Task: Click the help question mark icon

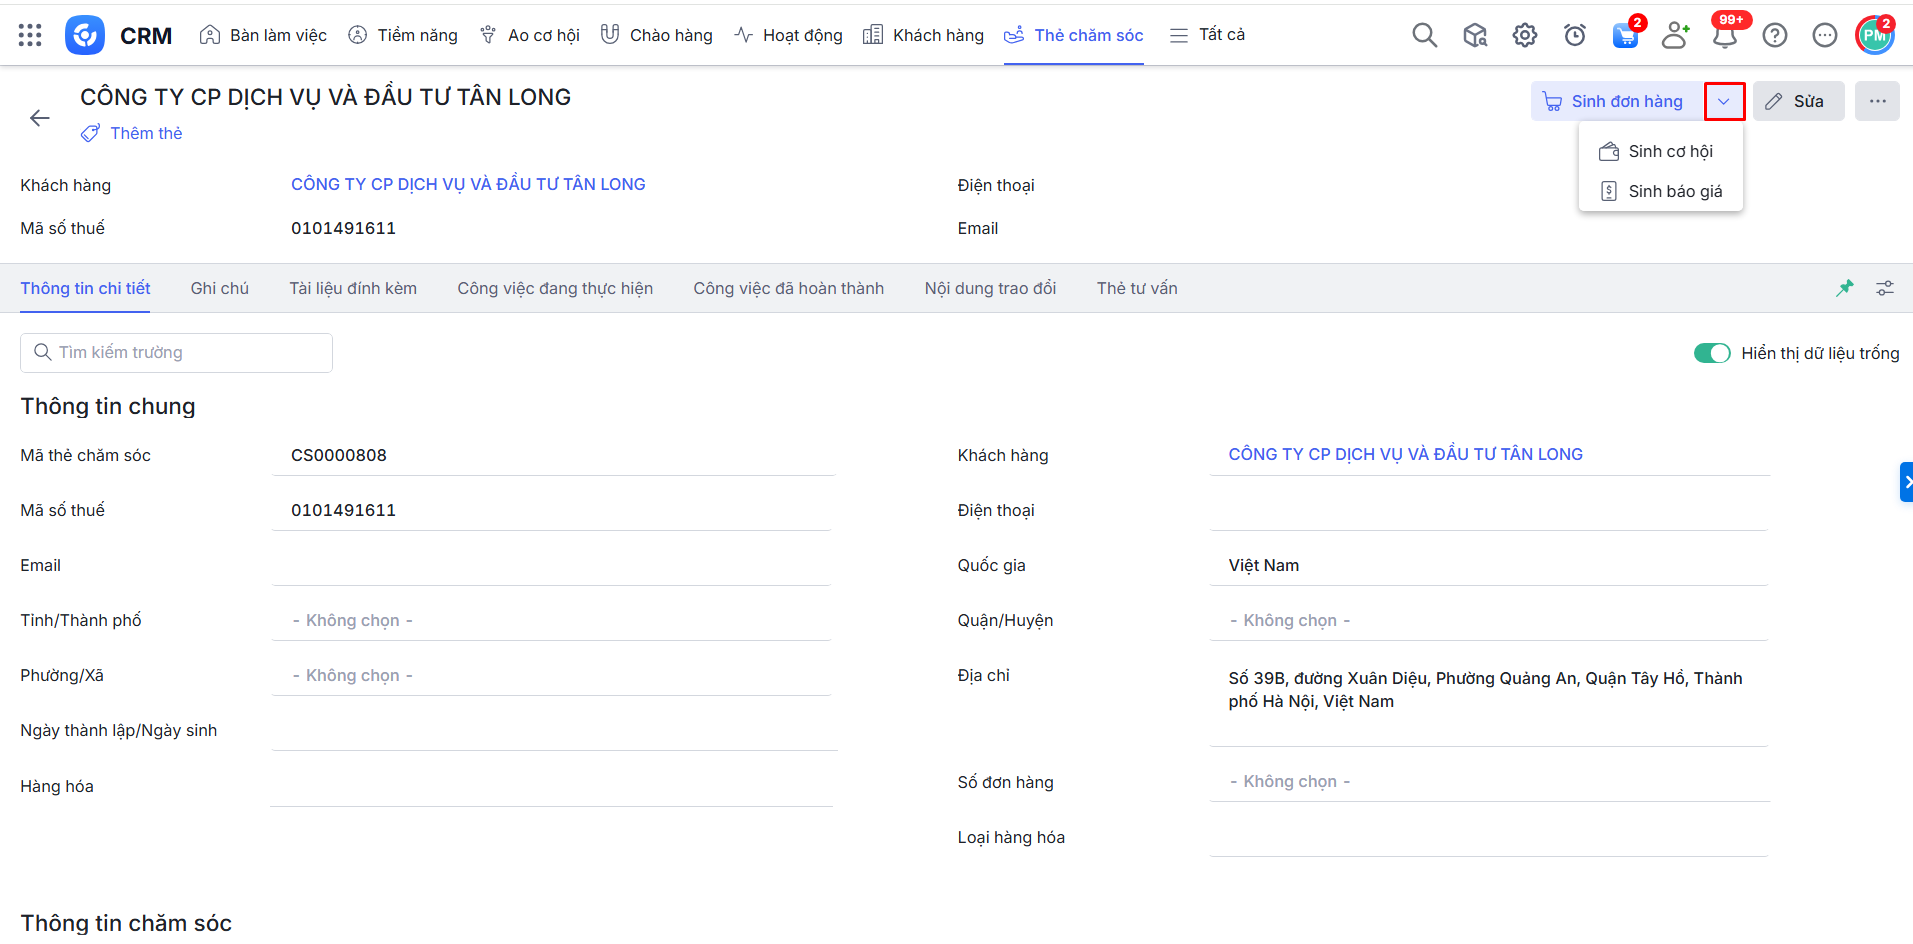Action: coord(1775,35)
